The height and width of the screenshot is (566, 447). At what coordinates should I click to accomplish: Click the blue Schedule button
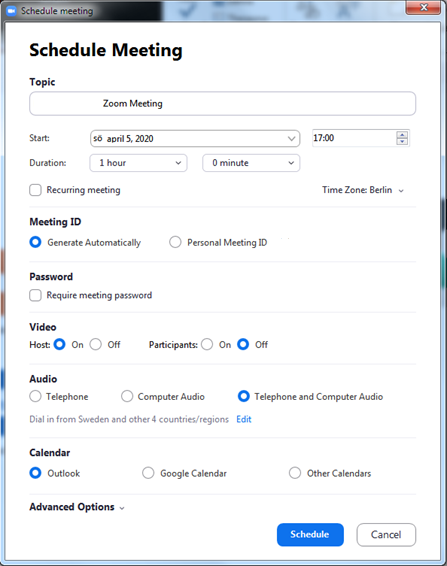point(310,535)
